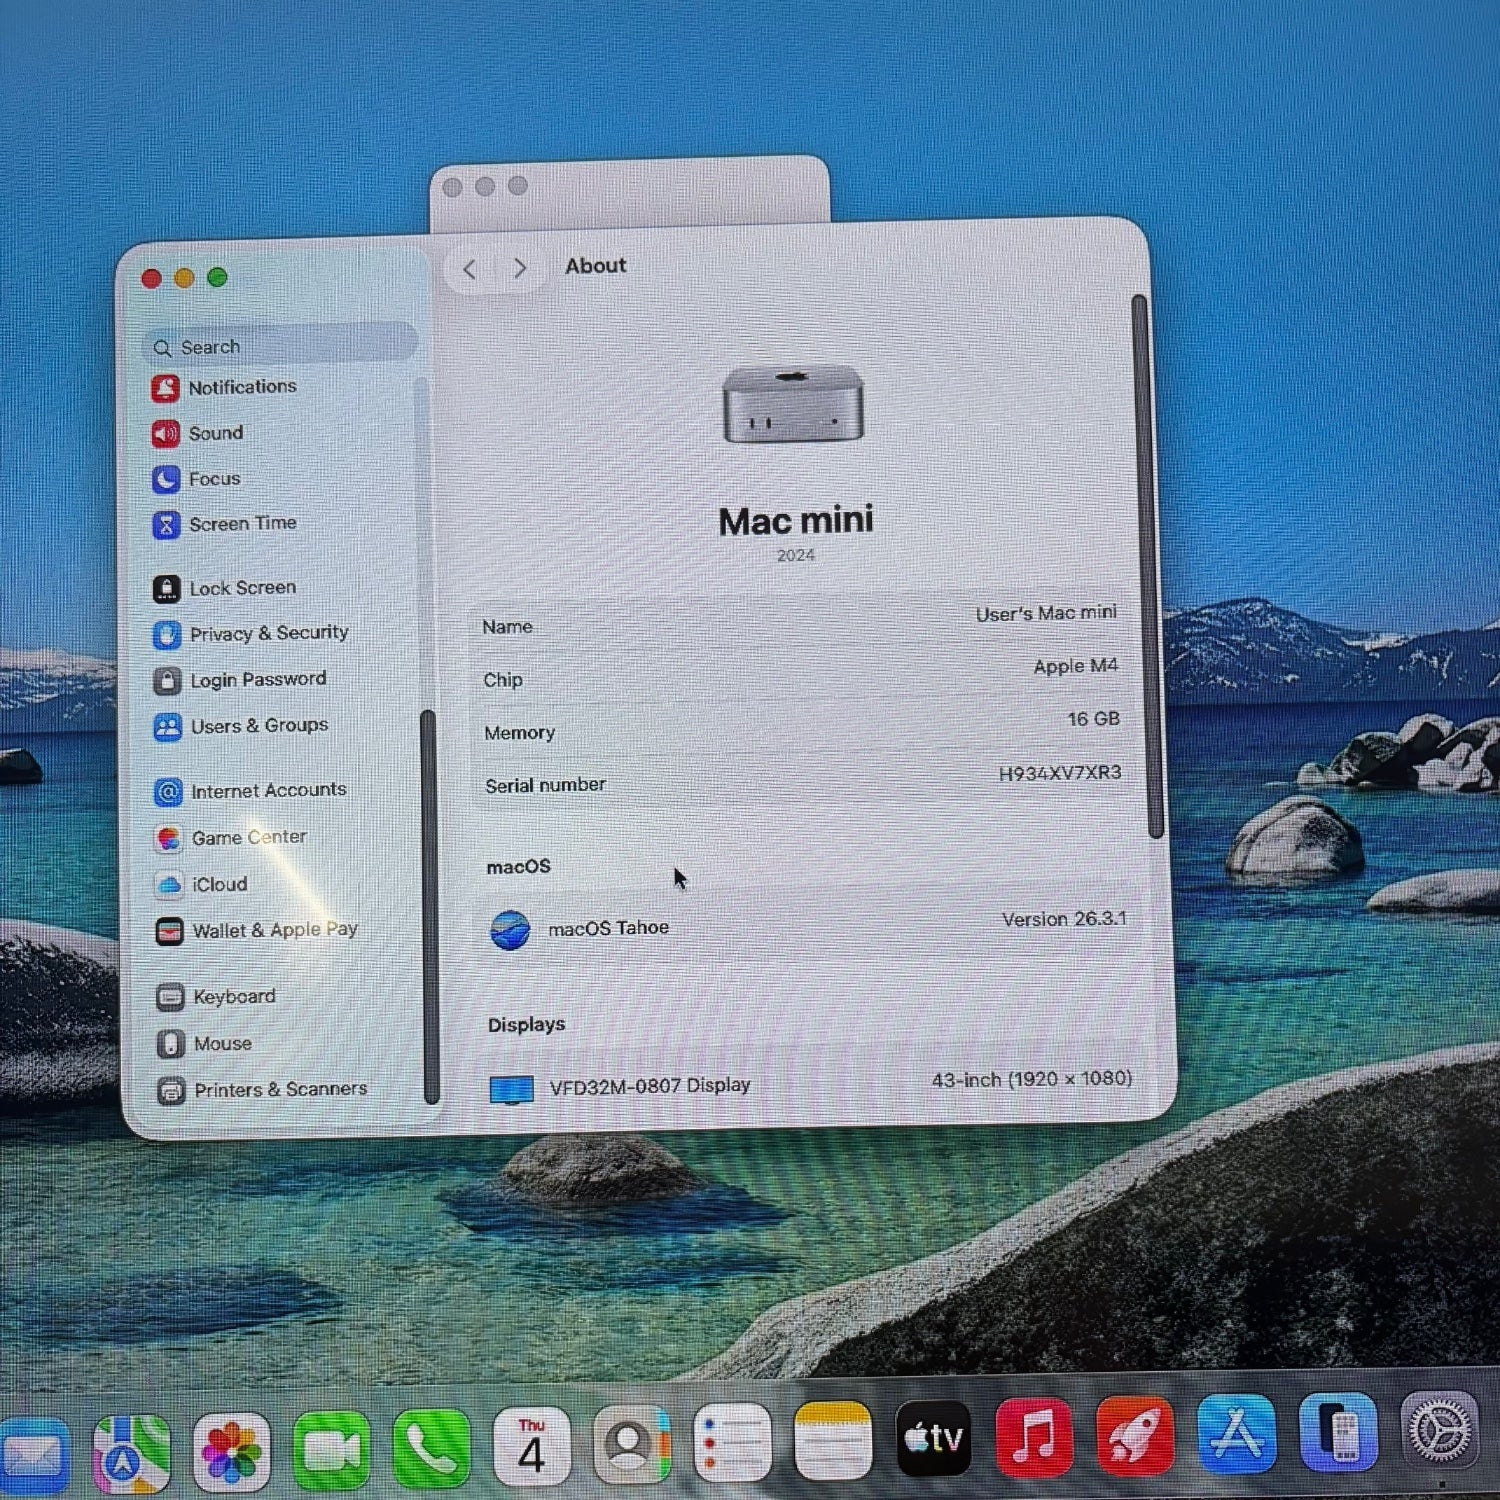Go back with the left chevron button
This screenshot has width=1500, height=1500.
pyautogui.click(x=469, y=268)
